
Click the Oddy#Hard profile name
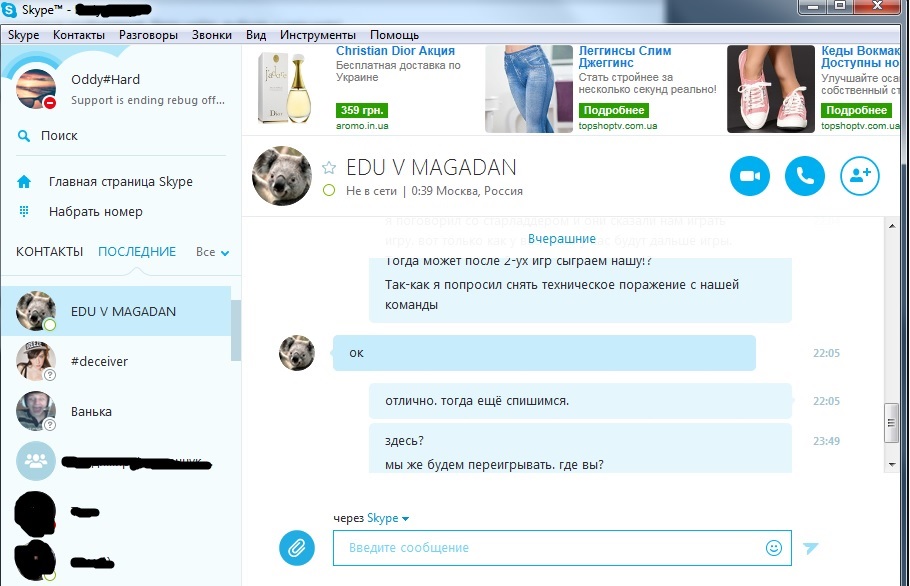[105, 79]
